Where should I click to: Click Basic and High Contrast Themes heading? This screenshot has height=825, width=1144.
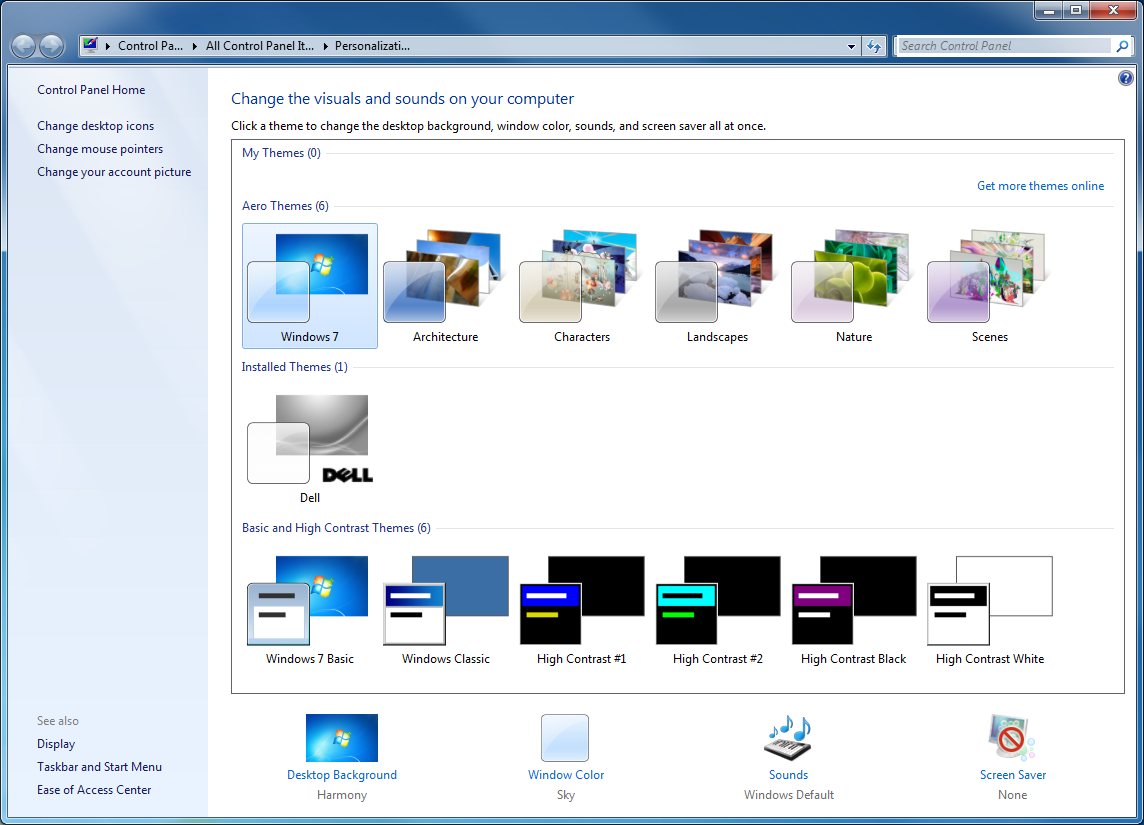(x=336, y=528)
